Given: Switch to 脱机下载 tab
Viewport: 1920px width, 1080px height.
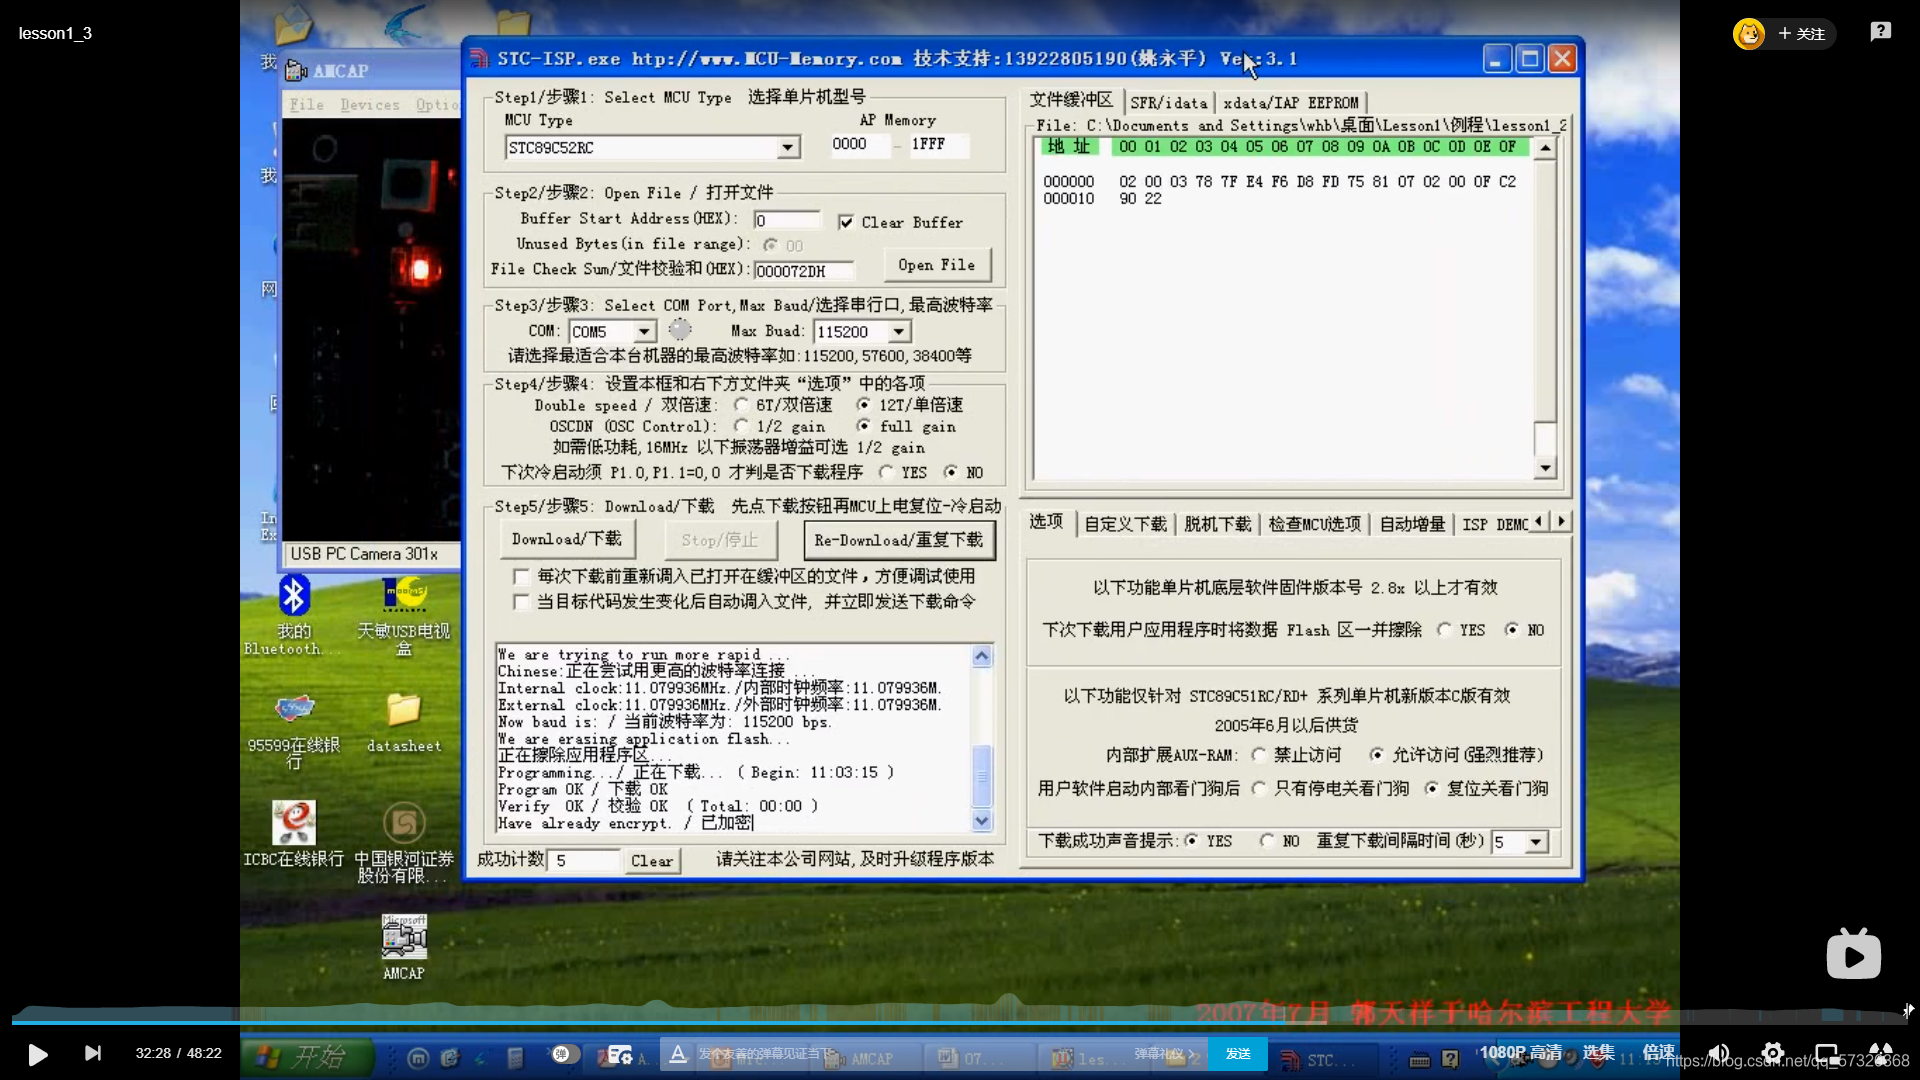Looking at the screenshot, I should (x=1217, y=524).
